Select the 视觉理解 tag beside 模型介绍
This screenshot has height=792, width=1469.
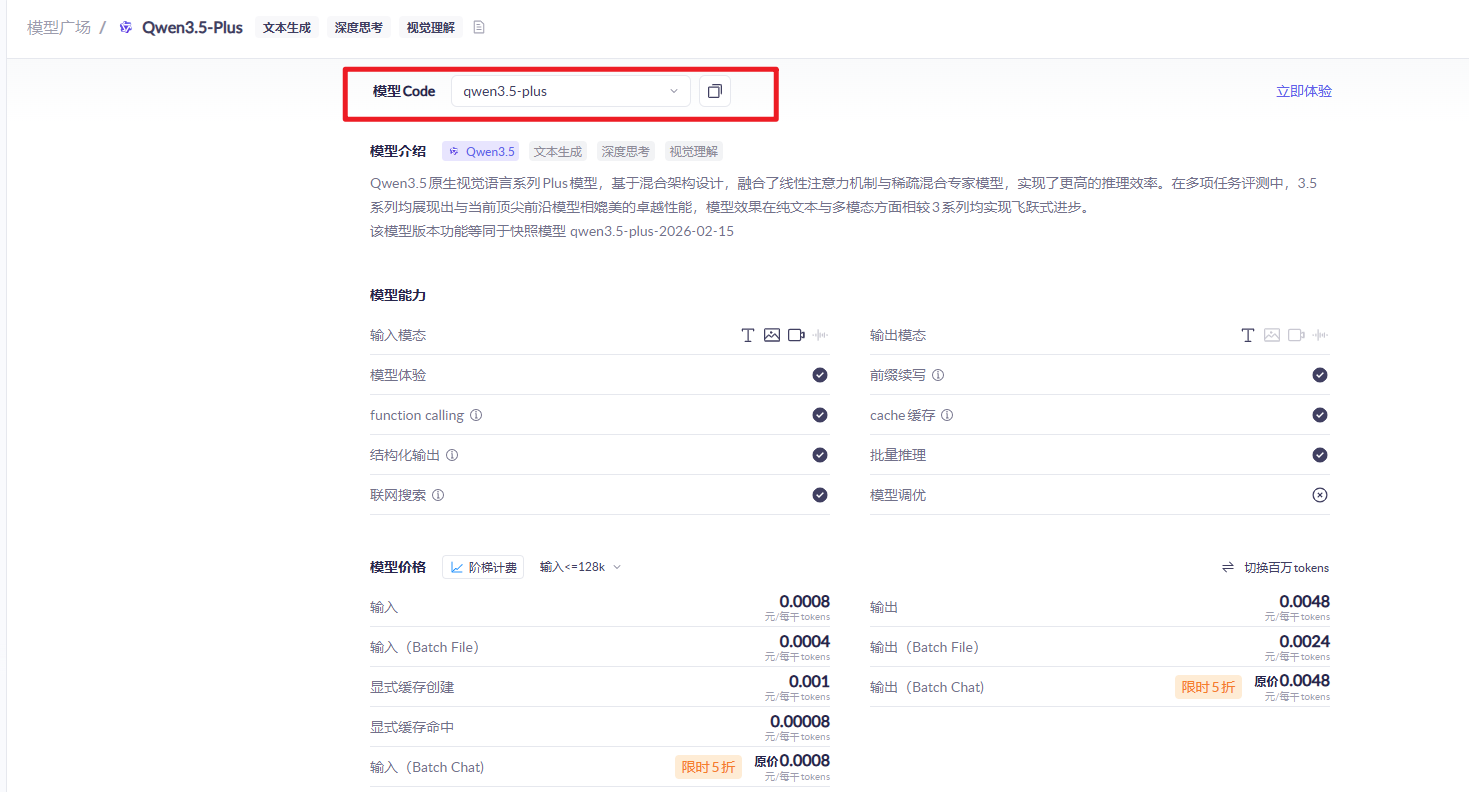click(694, 152)
